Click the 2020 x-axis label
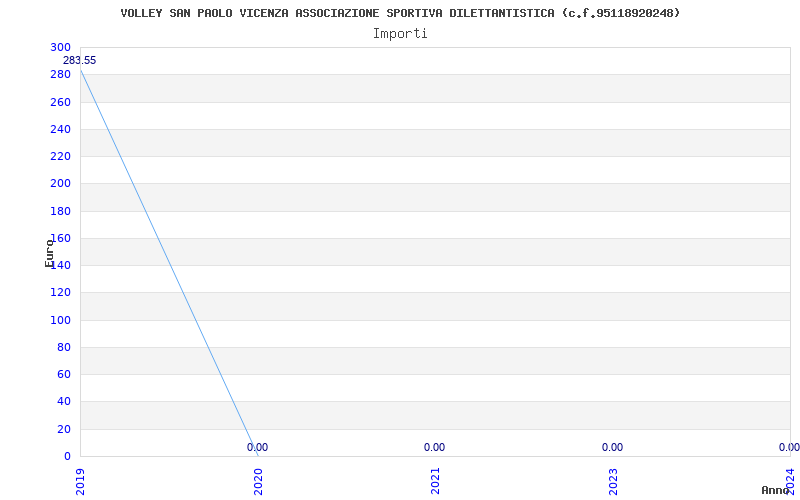 [258, 482]
